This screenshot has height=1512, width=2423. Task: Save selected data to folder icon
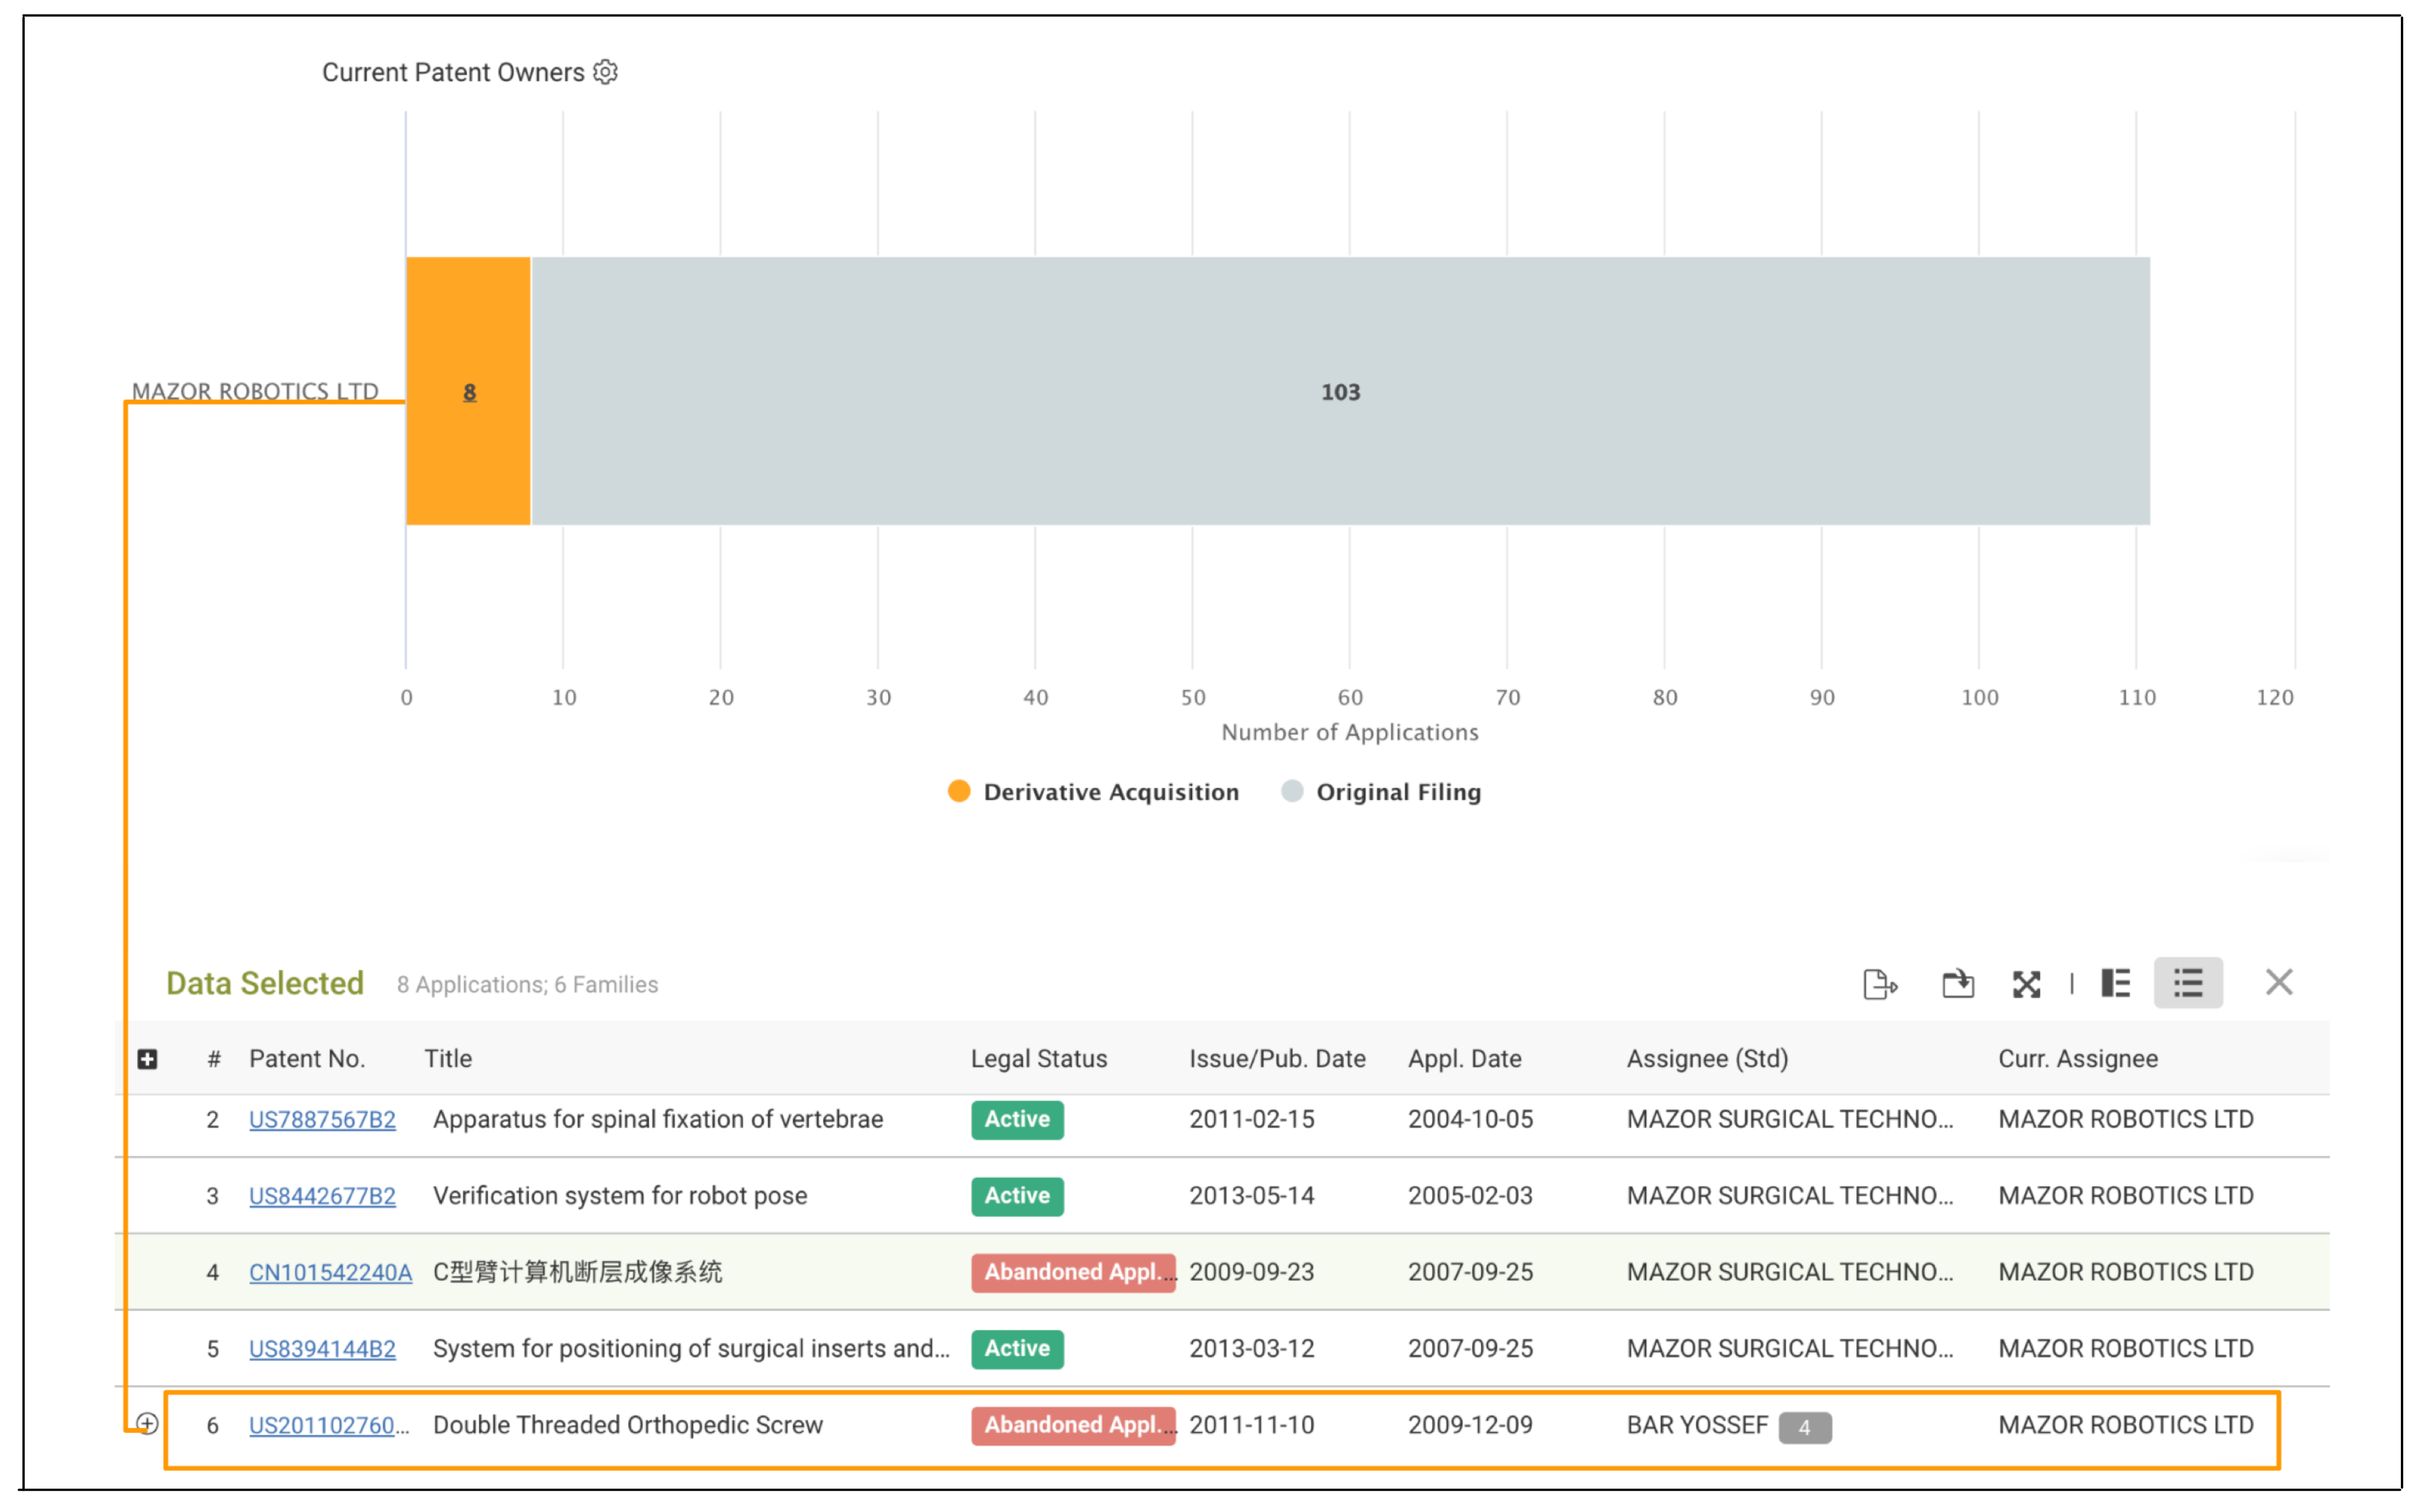pos(1957,984)
